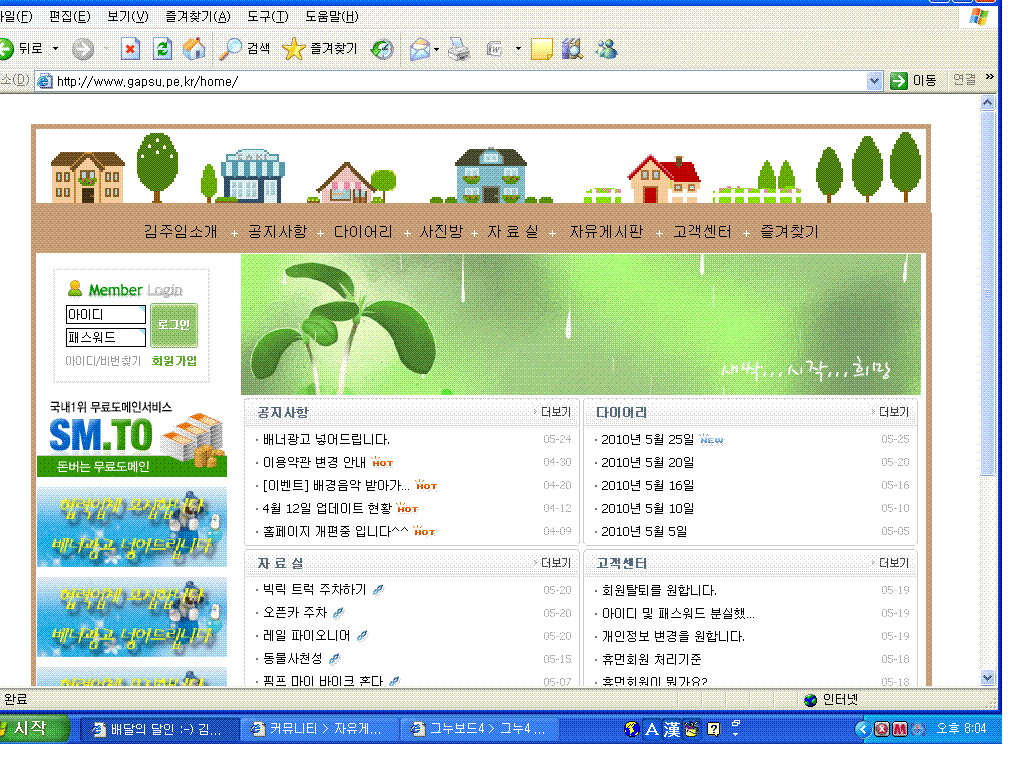Refresh the page with the Refresh icon
The image size is (1024, 768).
(162, 48)
